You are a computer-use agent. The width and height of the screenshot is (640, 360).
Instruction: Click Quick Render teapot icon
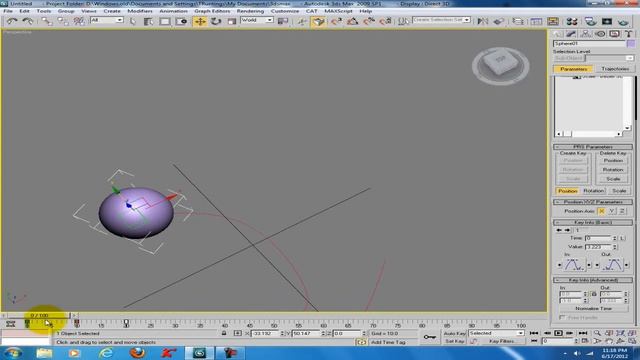(x=623, y=21)
